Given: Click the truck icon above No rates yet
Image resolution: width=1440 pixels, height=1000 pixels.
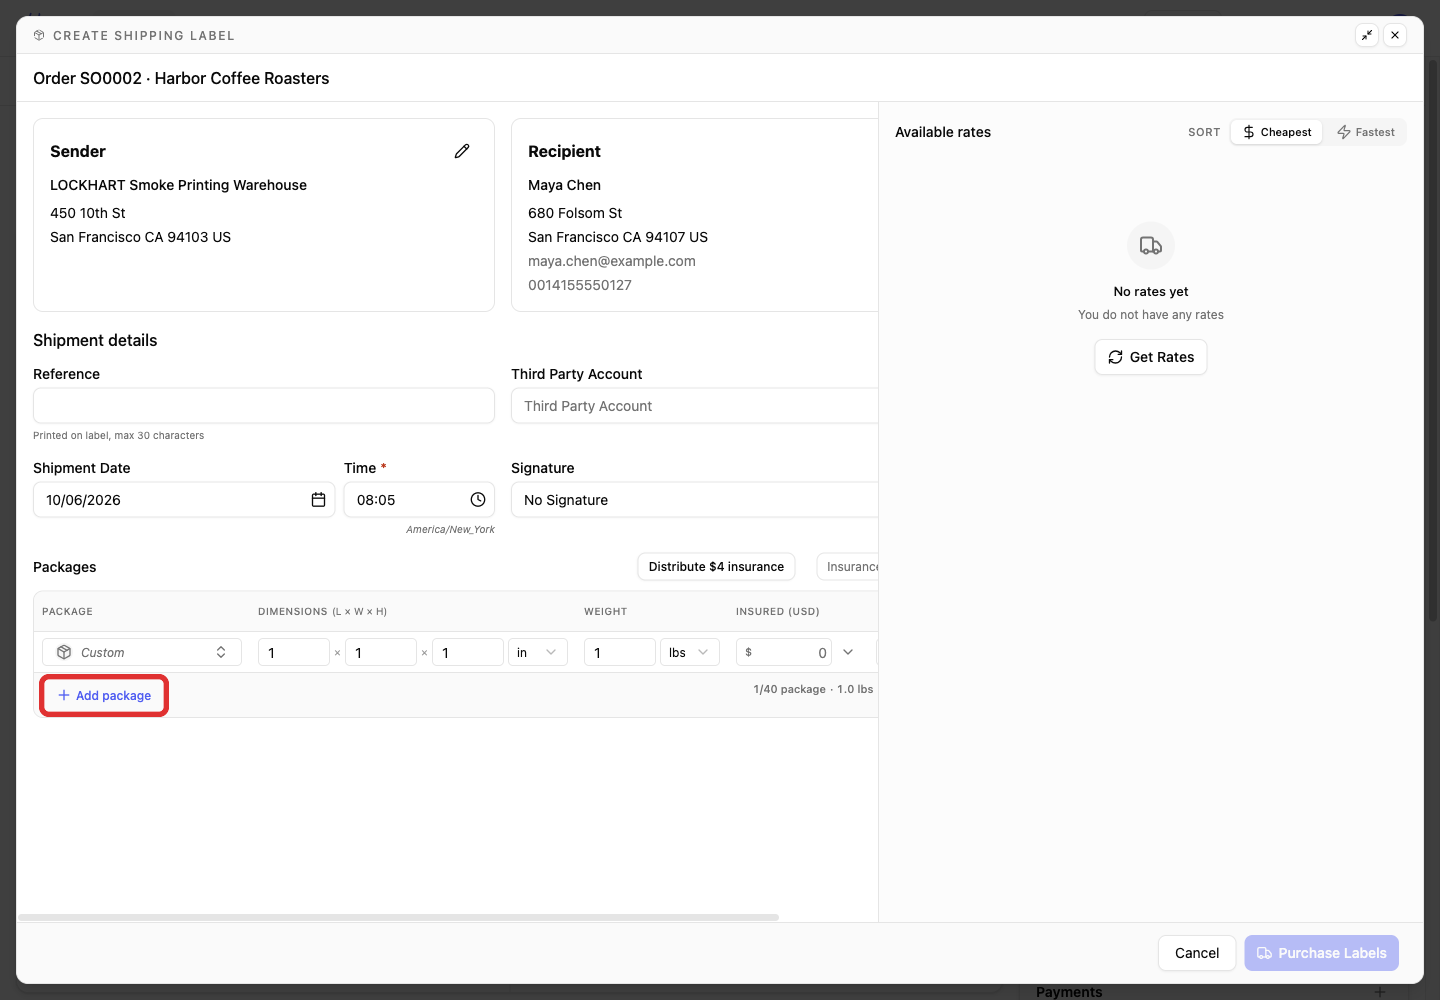Looking at the screenshot, I should tap(1151, 246).
